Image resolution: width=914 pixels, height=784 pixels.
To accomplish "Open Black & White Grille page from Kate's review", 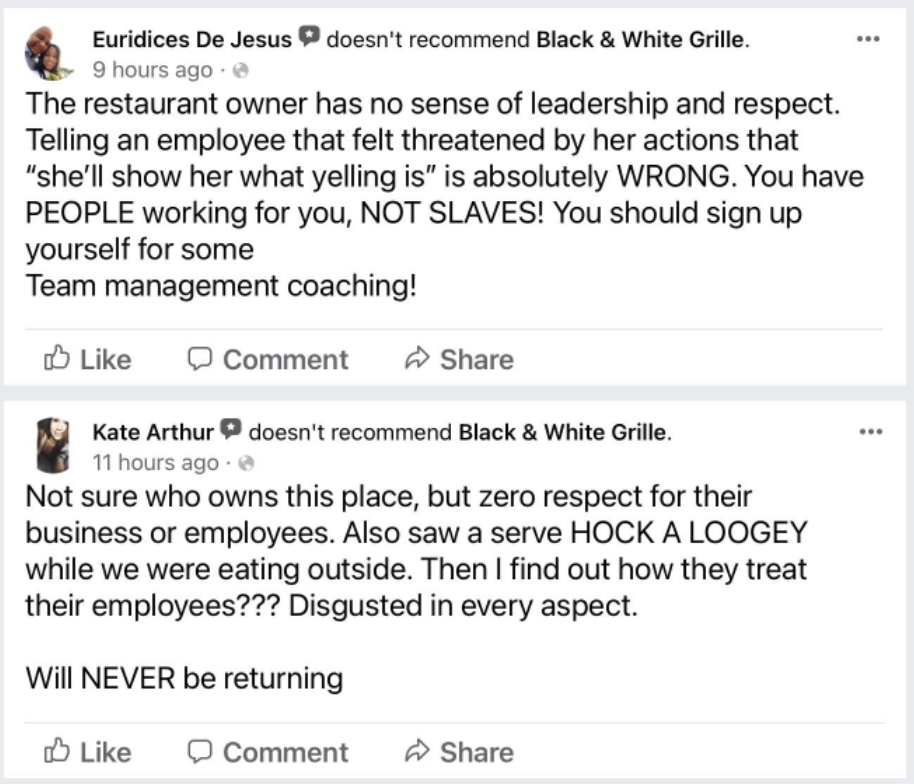I will point(562,432).
